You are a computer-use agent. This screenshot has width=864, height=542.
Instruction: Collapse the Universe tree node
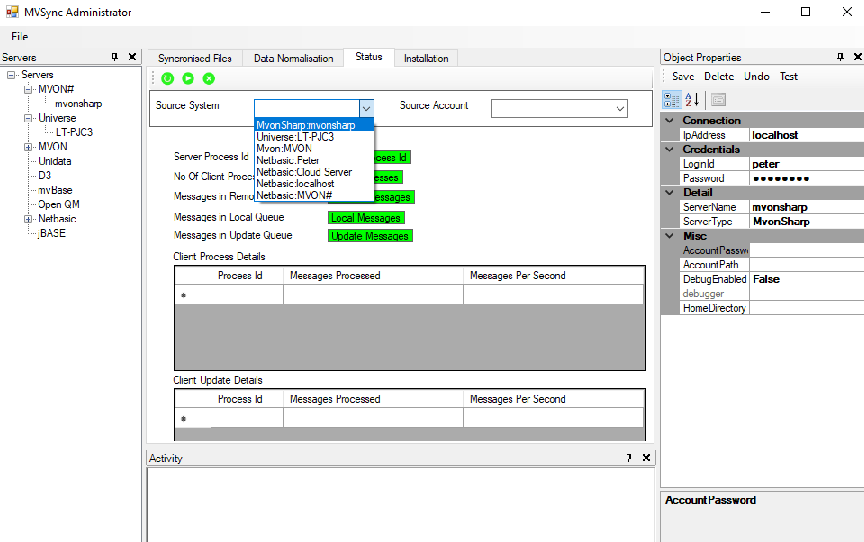28,118
